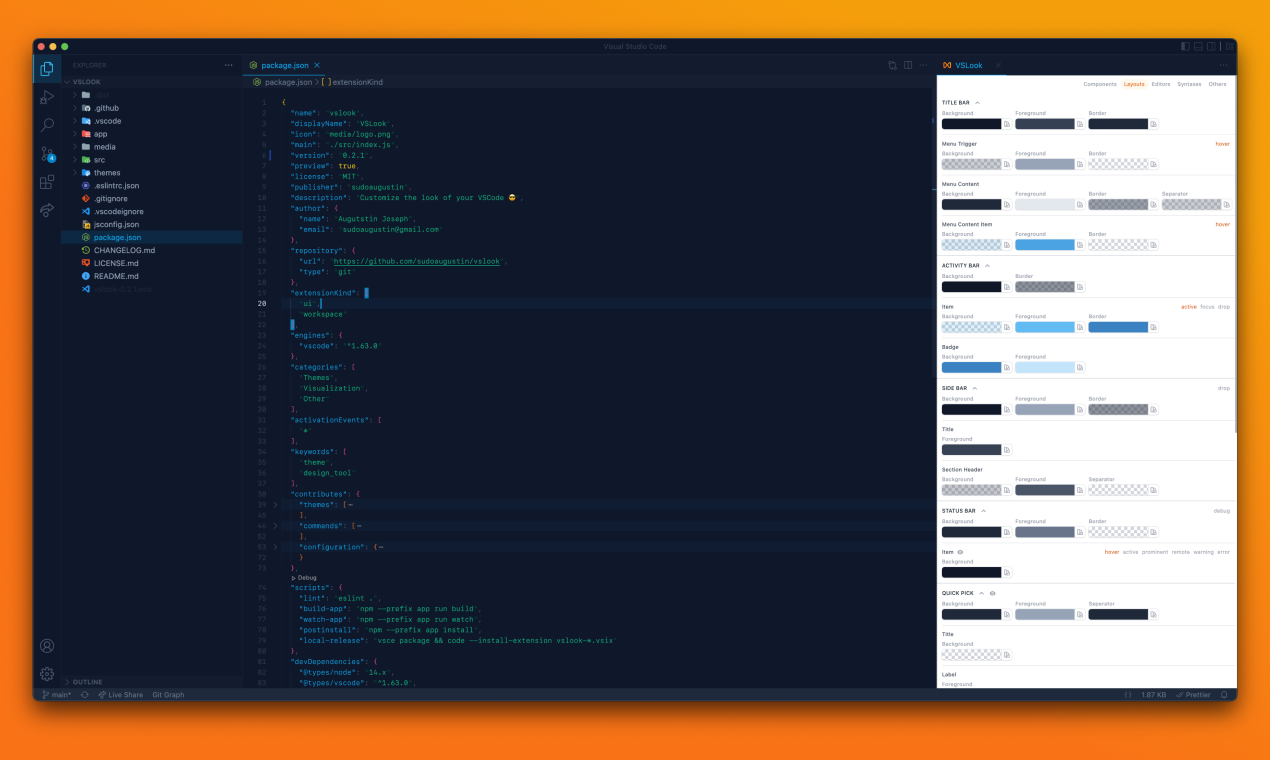The width and height of the screenshot is (1270, 760).
Task: Click the Debug code lens above scripts
Action: click(304, 577)
